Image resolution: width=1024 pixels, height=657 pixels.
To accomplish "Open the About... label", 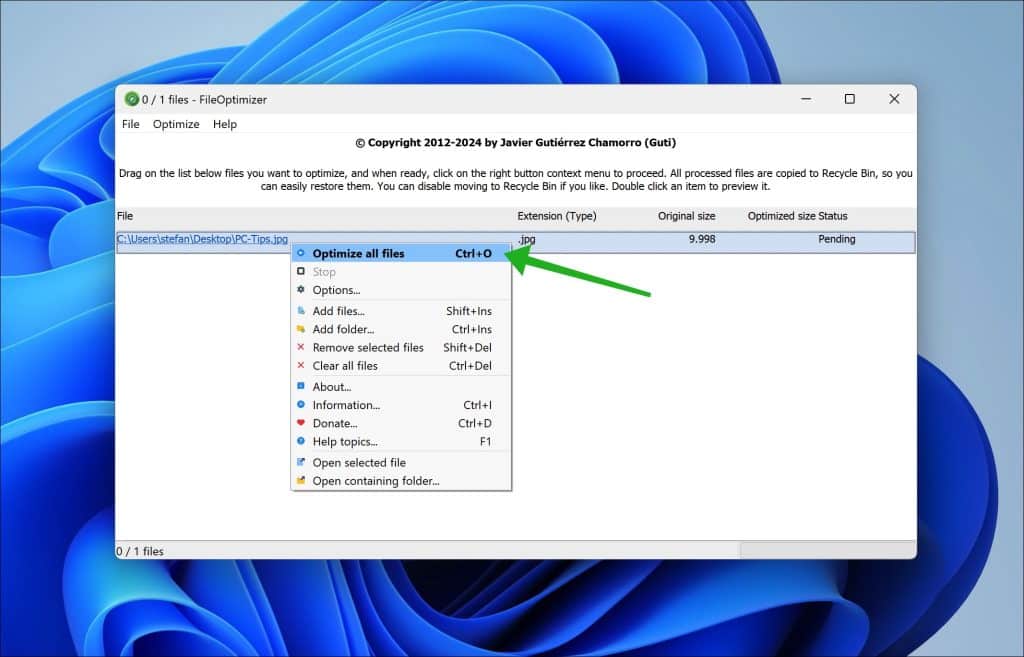I will (x=332, y=387).
